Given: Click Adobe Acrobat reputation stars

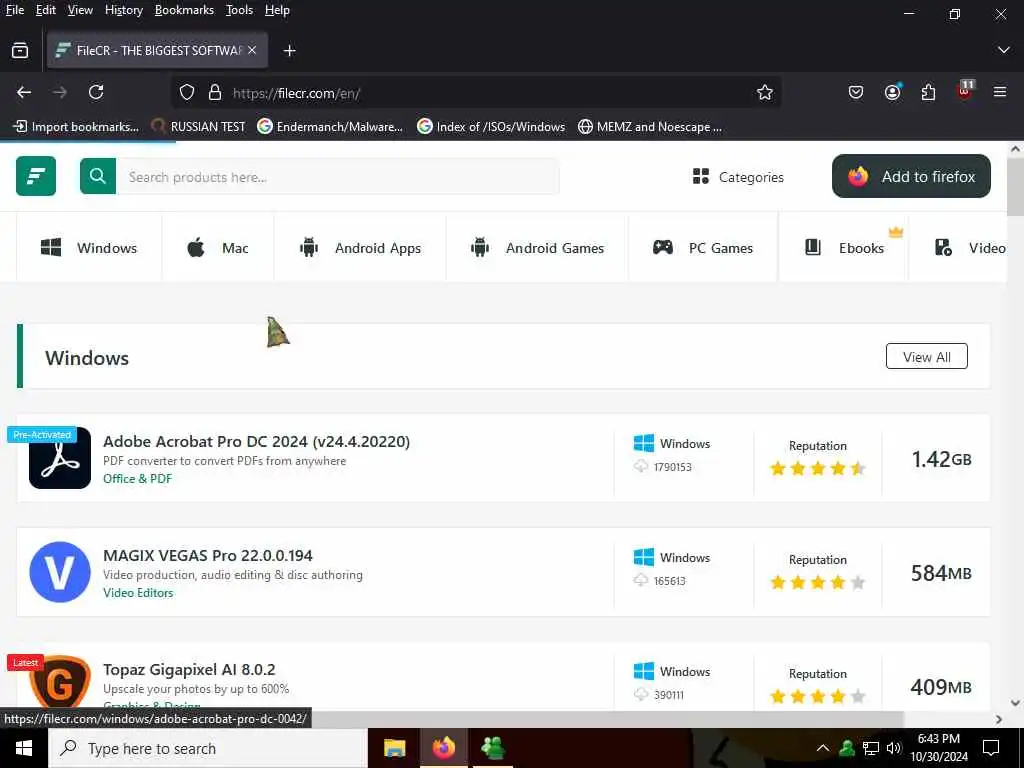Looking at the screenshot, I should point(818,468).
